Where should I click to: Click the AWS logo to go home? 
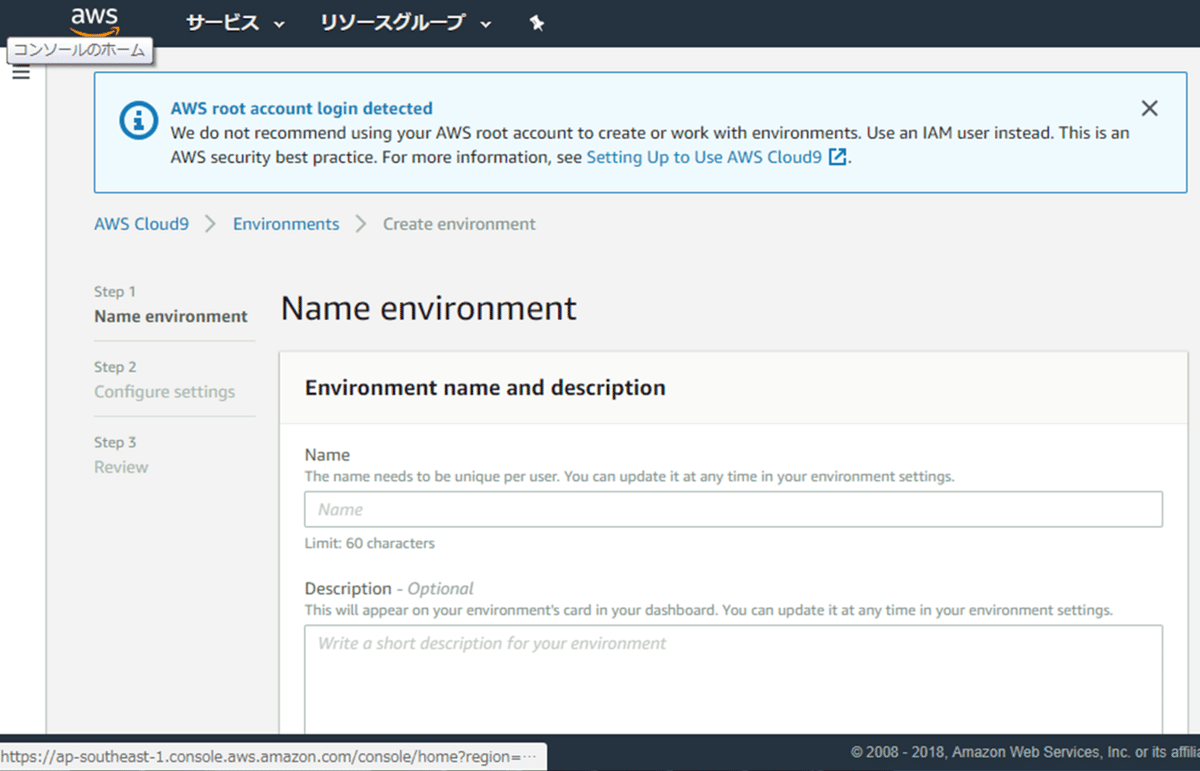[x=95, y=18]
